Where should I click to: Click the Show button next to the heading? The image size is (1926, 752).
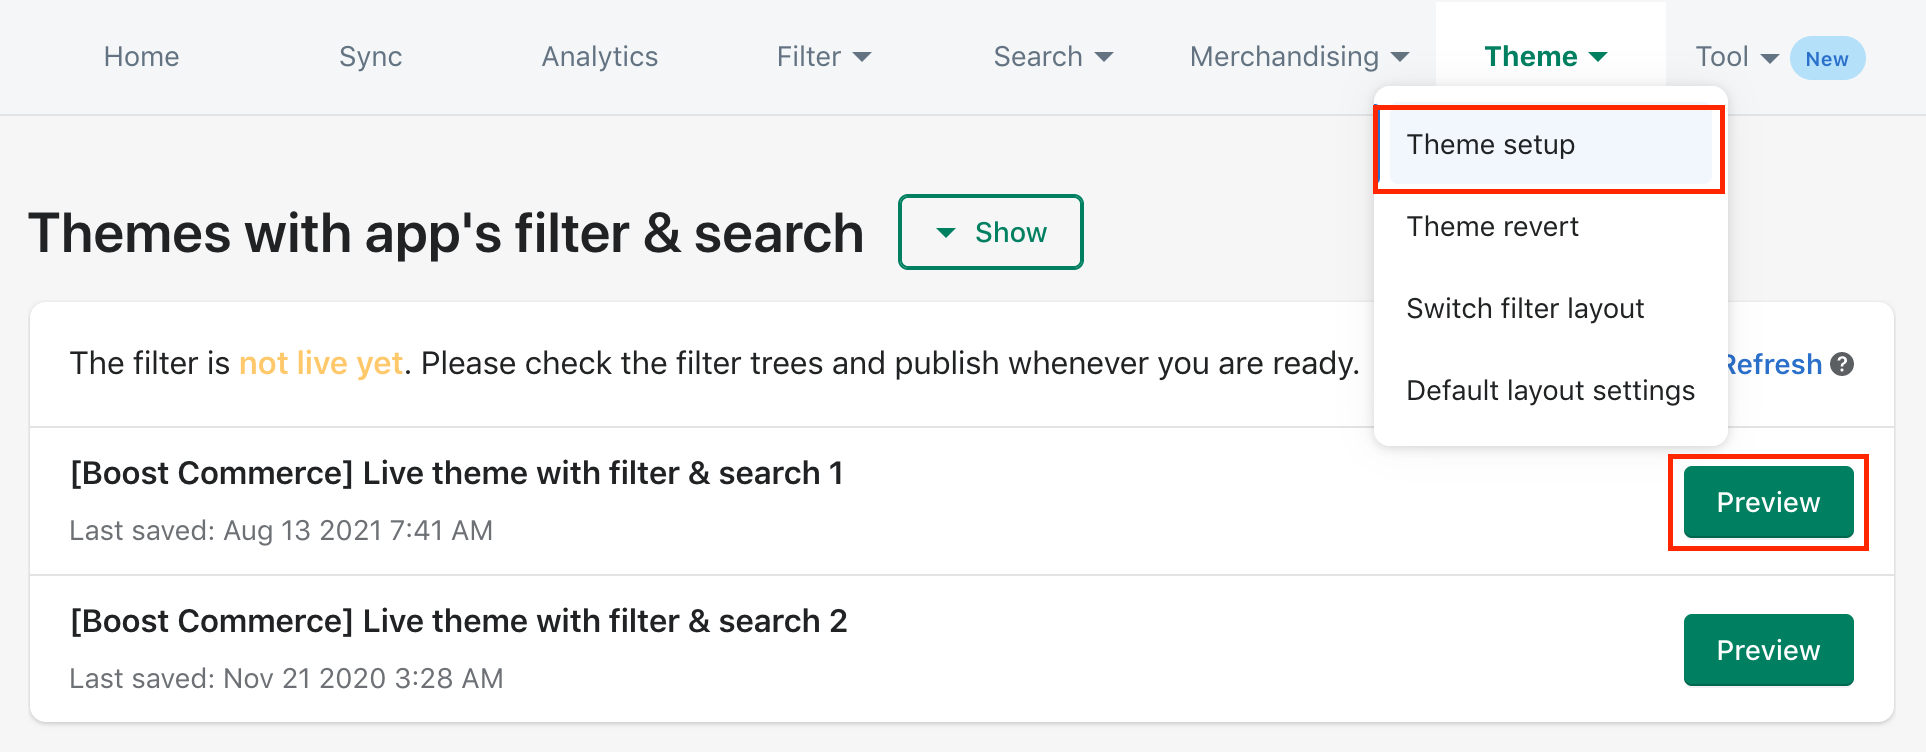click(990, 232)
